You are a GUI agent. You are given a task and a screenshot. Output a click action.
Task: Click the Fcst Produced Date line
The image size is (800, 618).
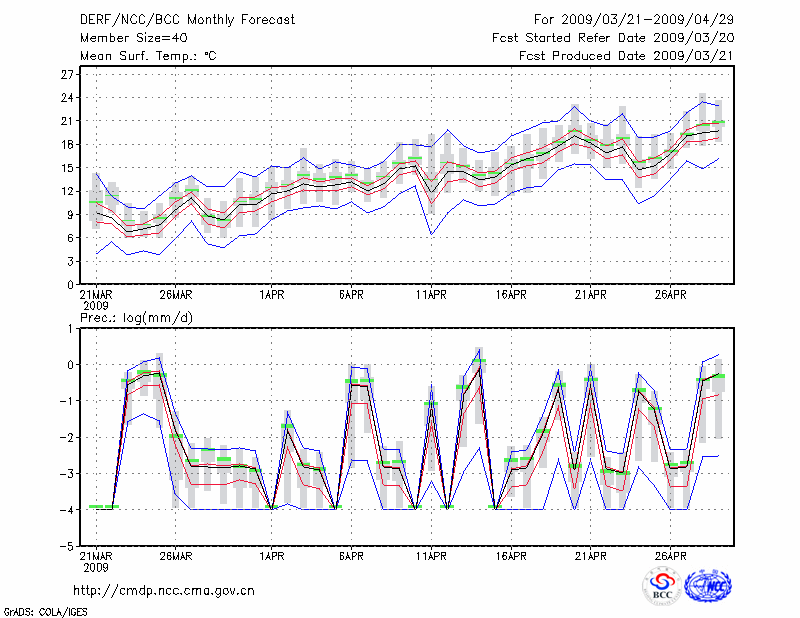pos(620,56)
